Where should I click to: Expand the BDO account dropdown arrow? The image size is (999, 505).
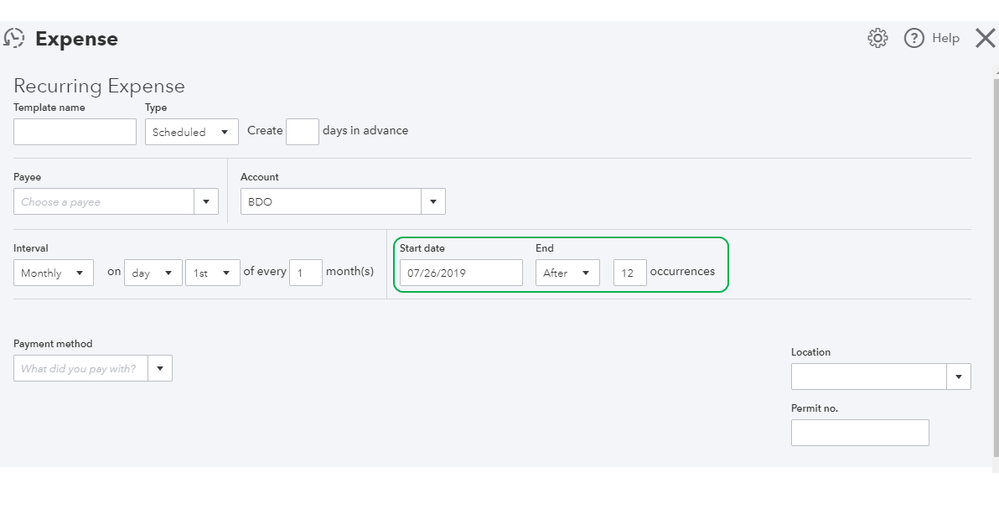pos(433,202)
